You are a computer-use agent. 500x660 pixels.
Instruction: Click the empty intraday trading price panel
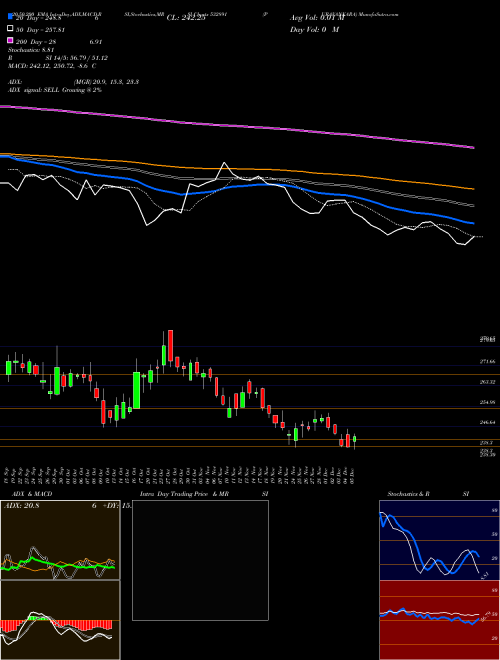(x=200, y=560)
